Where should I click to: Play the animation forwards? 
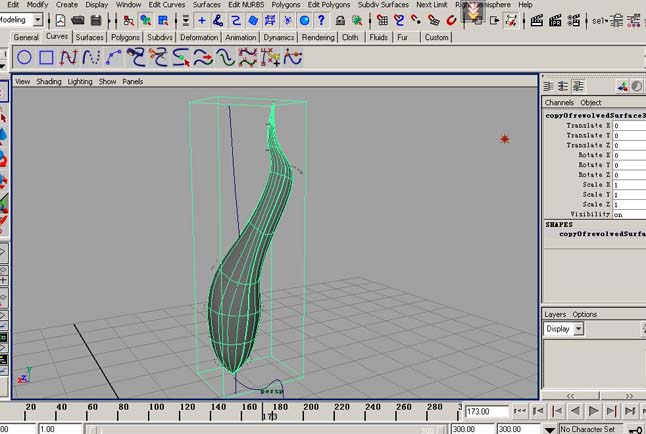pos(593,411)
